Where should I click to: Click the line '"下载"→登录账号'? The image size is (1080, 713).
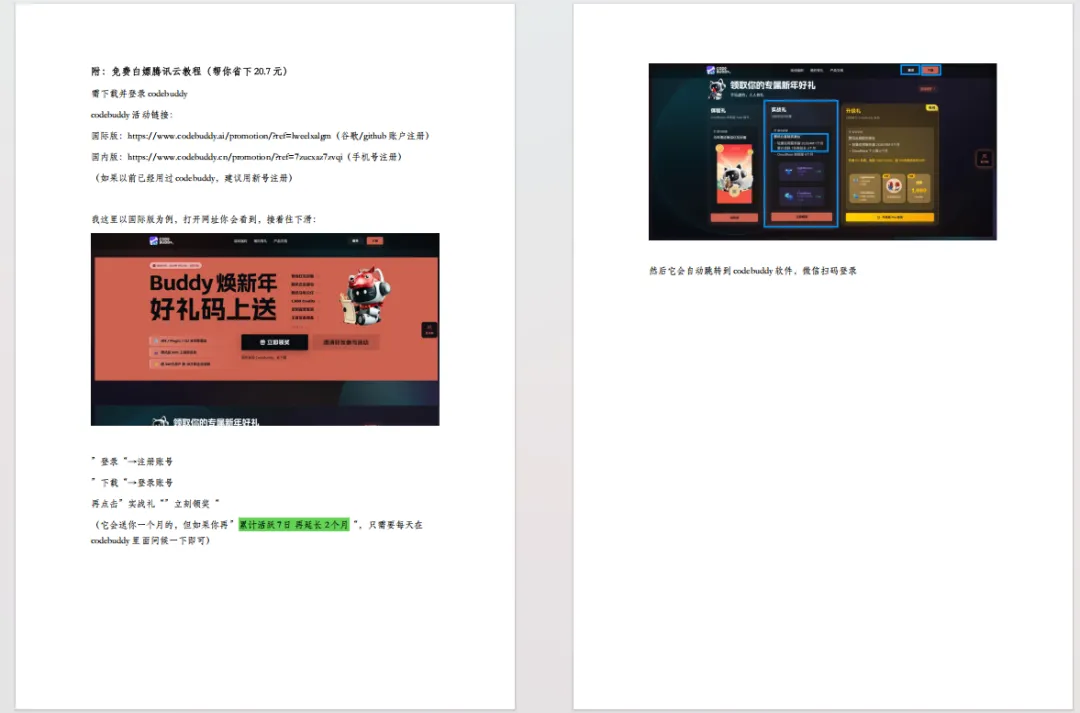tap(132, 482)
